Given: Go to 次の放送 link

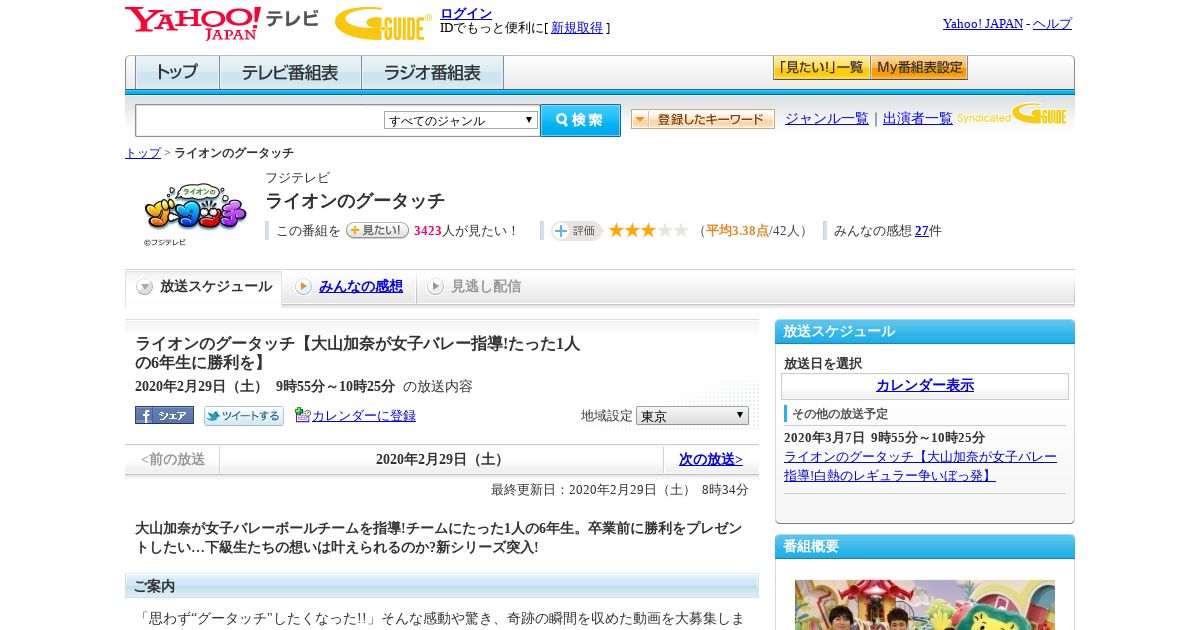Looking at the screenshot, I should 711,460.
